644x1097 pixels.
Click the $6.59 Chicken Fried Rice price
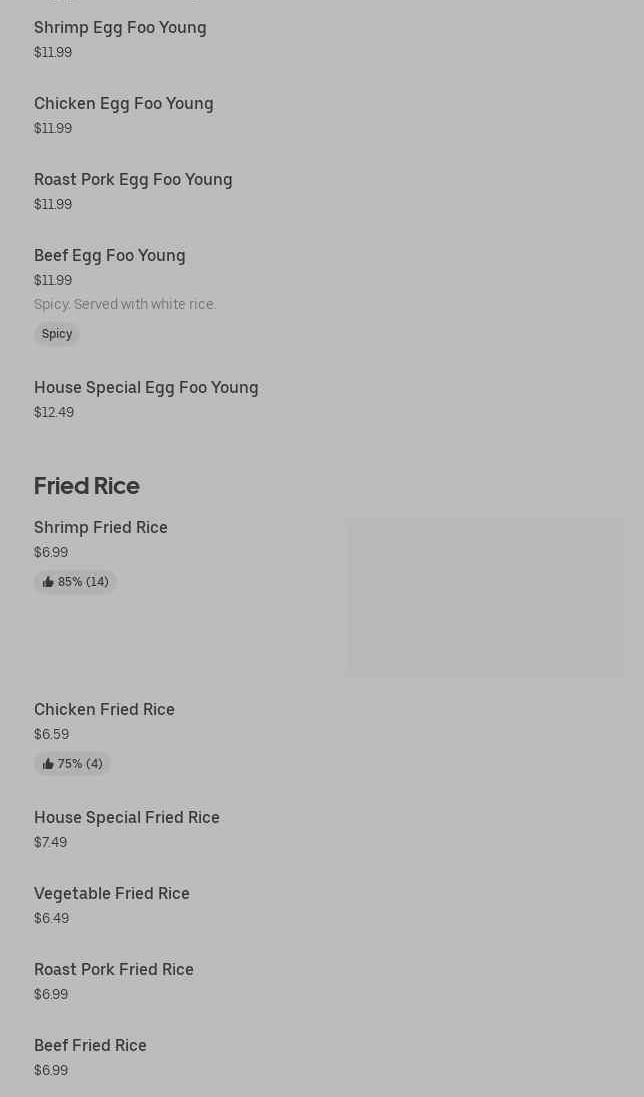pos(51,734)
